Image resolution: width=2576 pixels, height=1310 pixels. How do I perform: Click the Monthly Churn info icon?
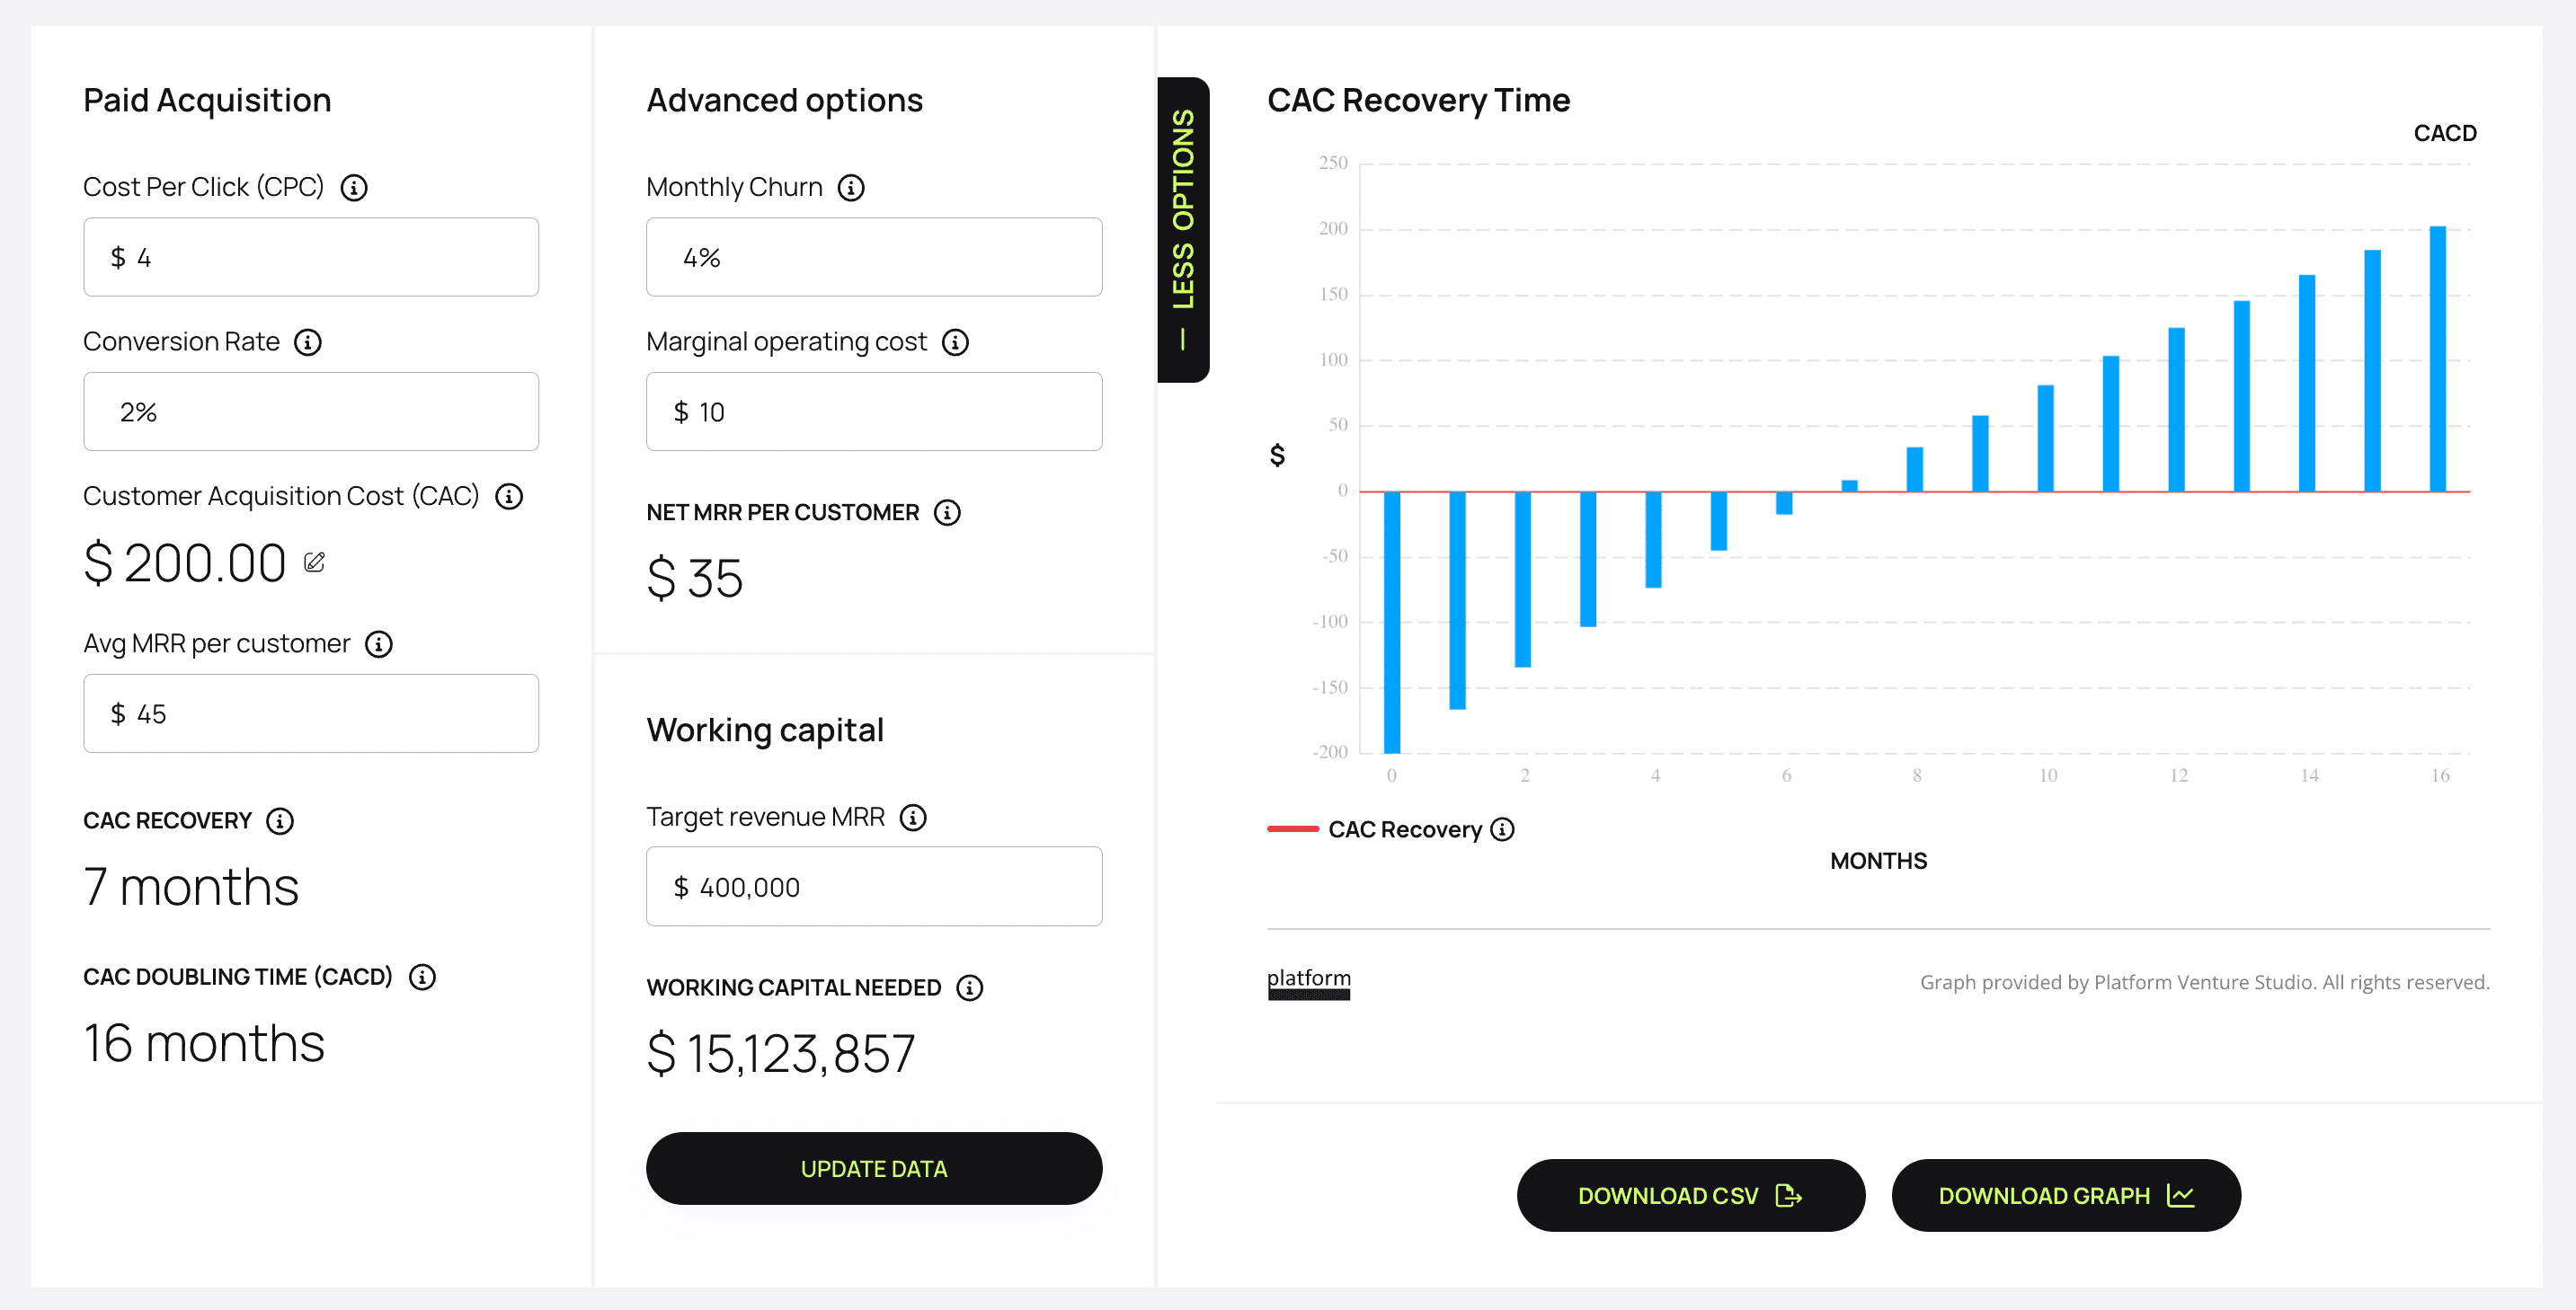coord(851,188)
